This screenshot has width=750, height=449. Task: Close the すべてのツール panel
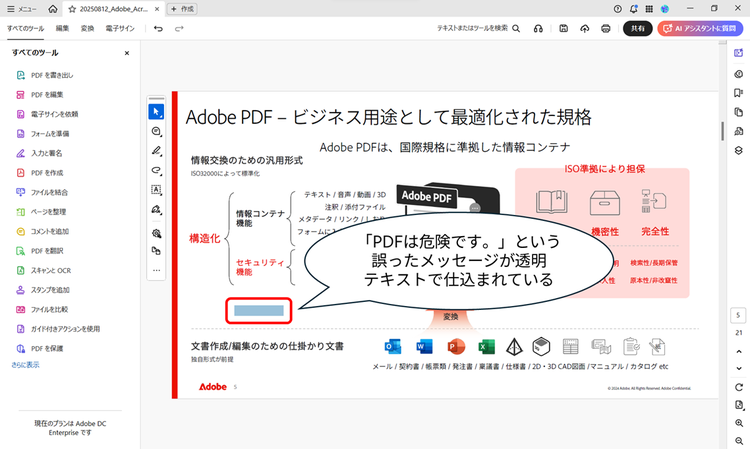127,53
